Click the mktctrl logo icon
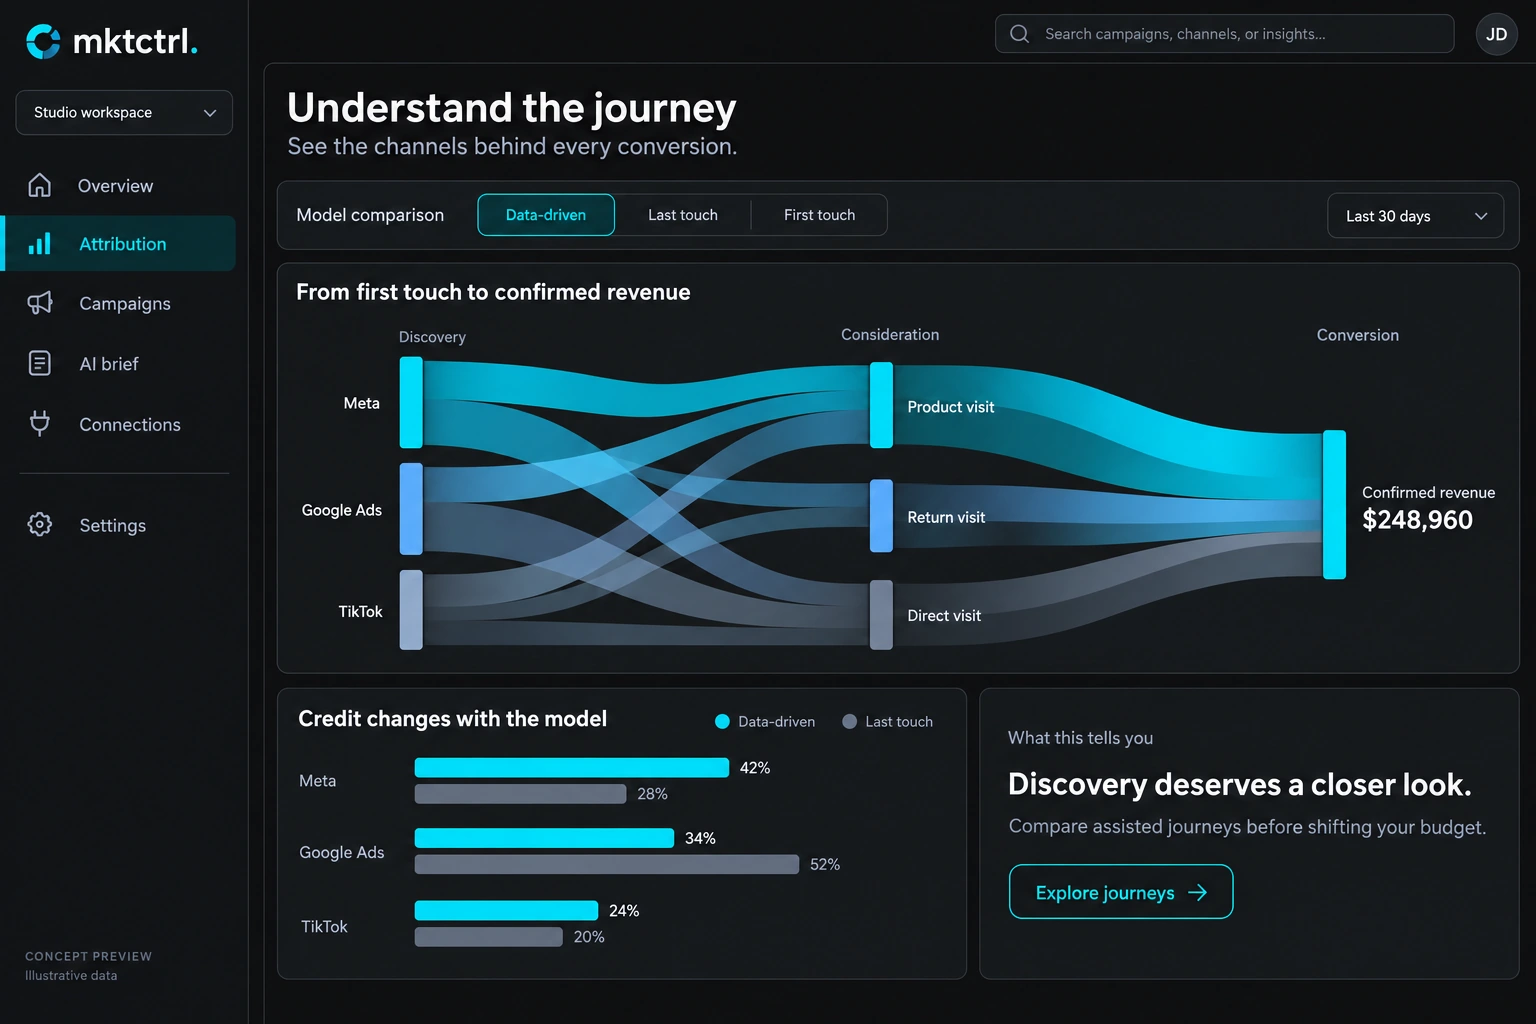 point(43,41)
